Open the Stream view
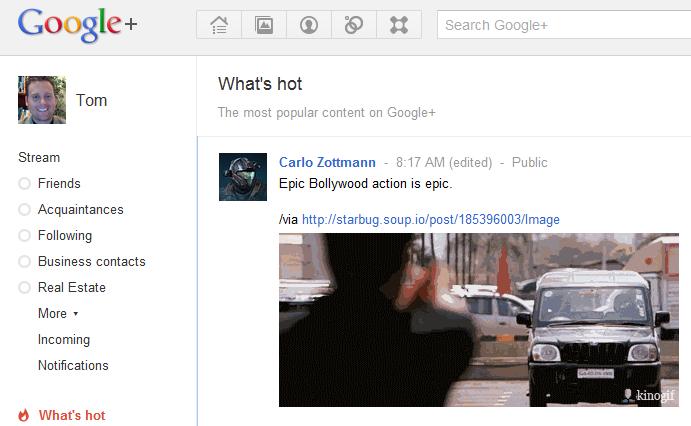Image resolution: width=691 pixels, height=426 pixels. (39, 157)
